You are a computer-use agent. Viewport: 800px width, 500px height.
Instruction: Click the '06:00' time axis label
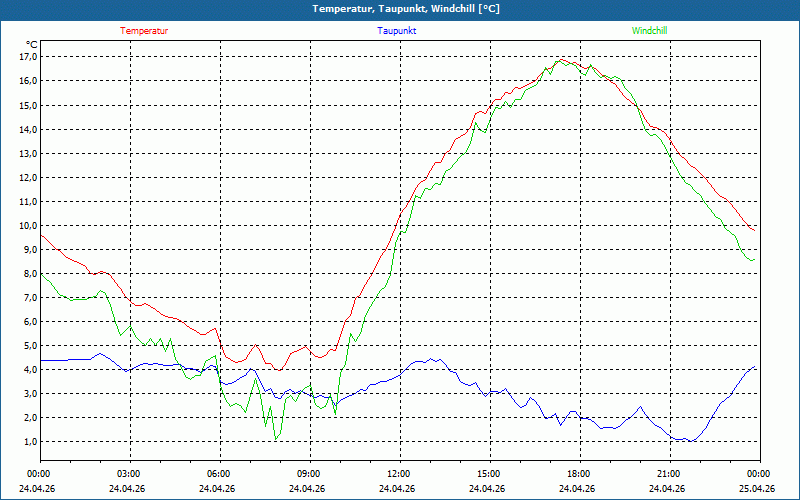218,474
